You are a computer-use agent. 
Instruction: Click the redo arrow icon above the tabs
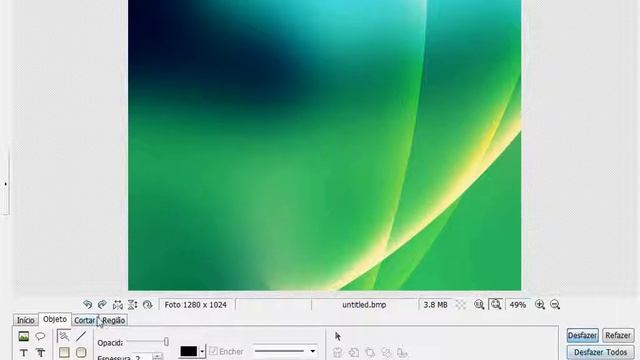[102, 304]
